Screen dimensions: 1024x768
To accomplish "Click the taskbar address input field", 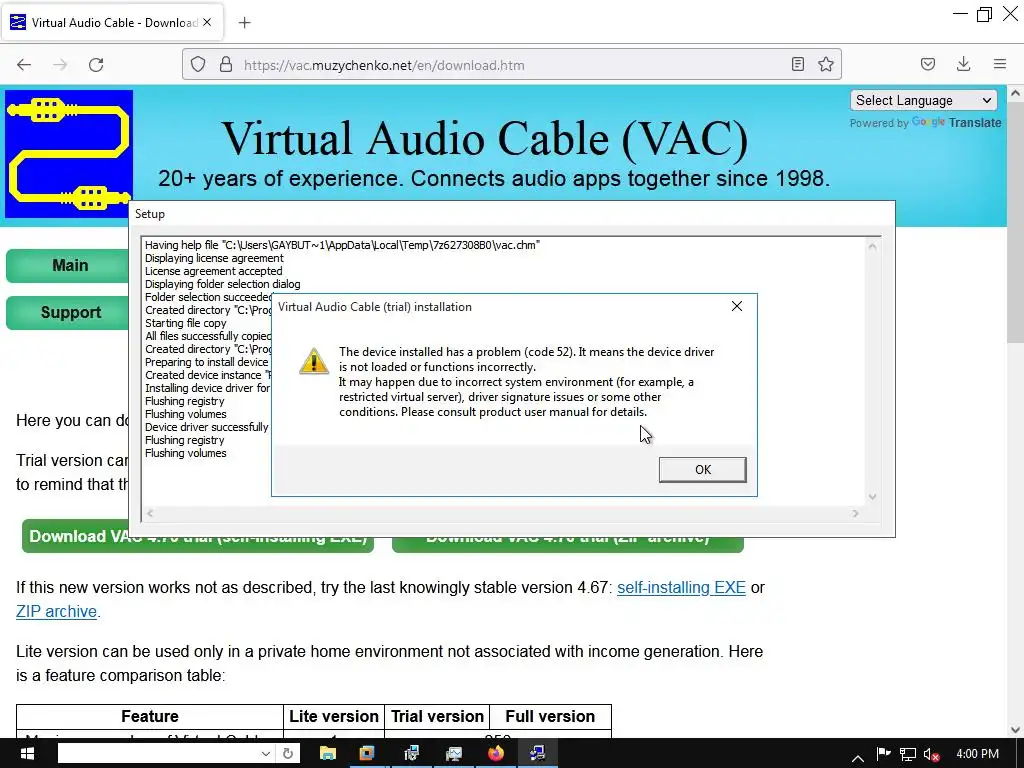I will point(157,754).
